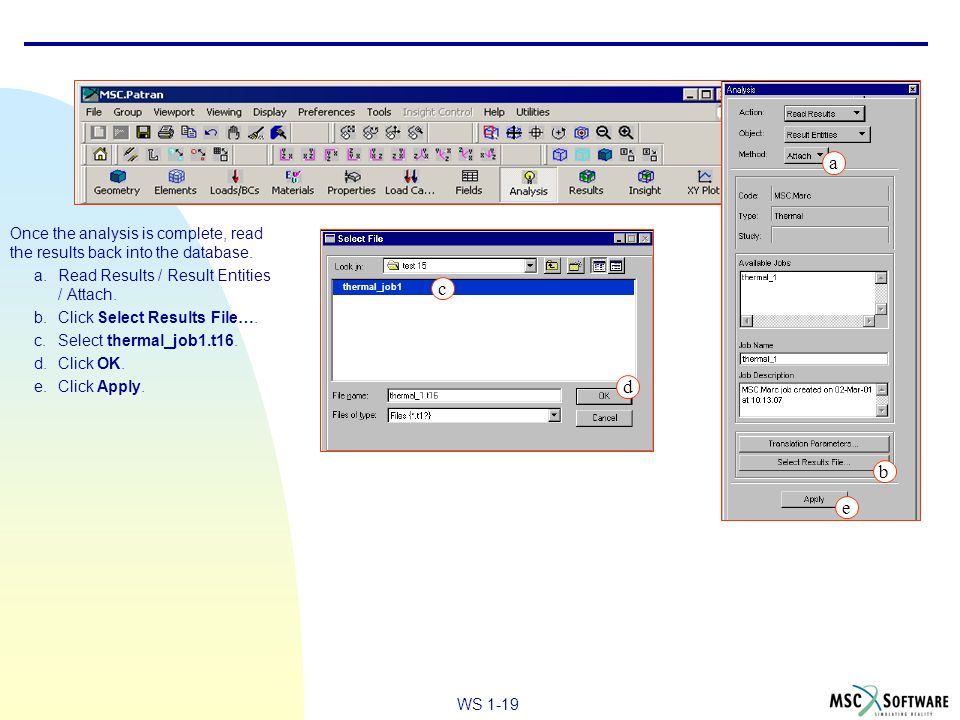Click Job Description scroll down arrow
This screenshot has height=720, width=960.
882,411
